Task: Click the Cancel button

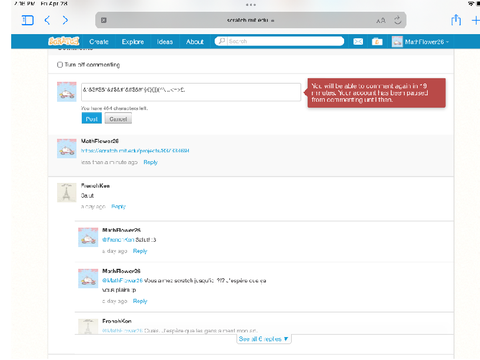Action: coord(118,118)
